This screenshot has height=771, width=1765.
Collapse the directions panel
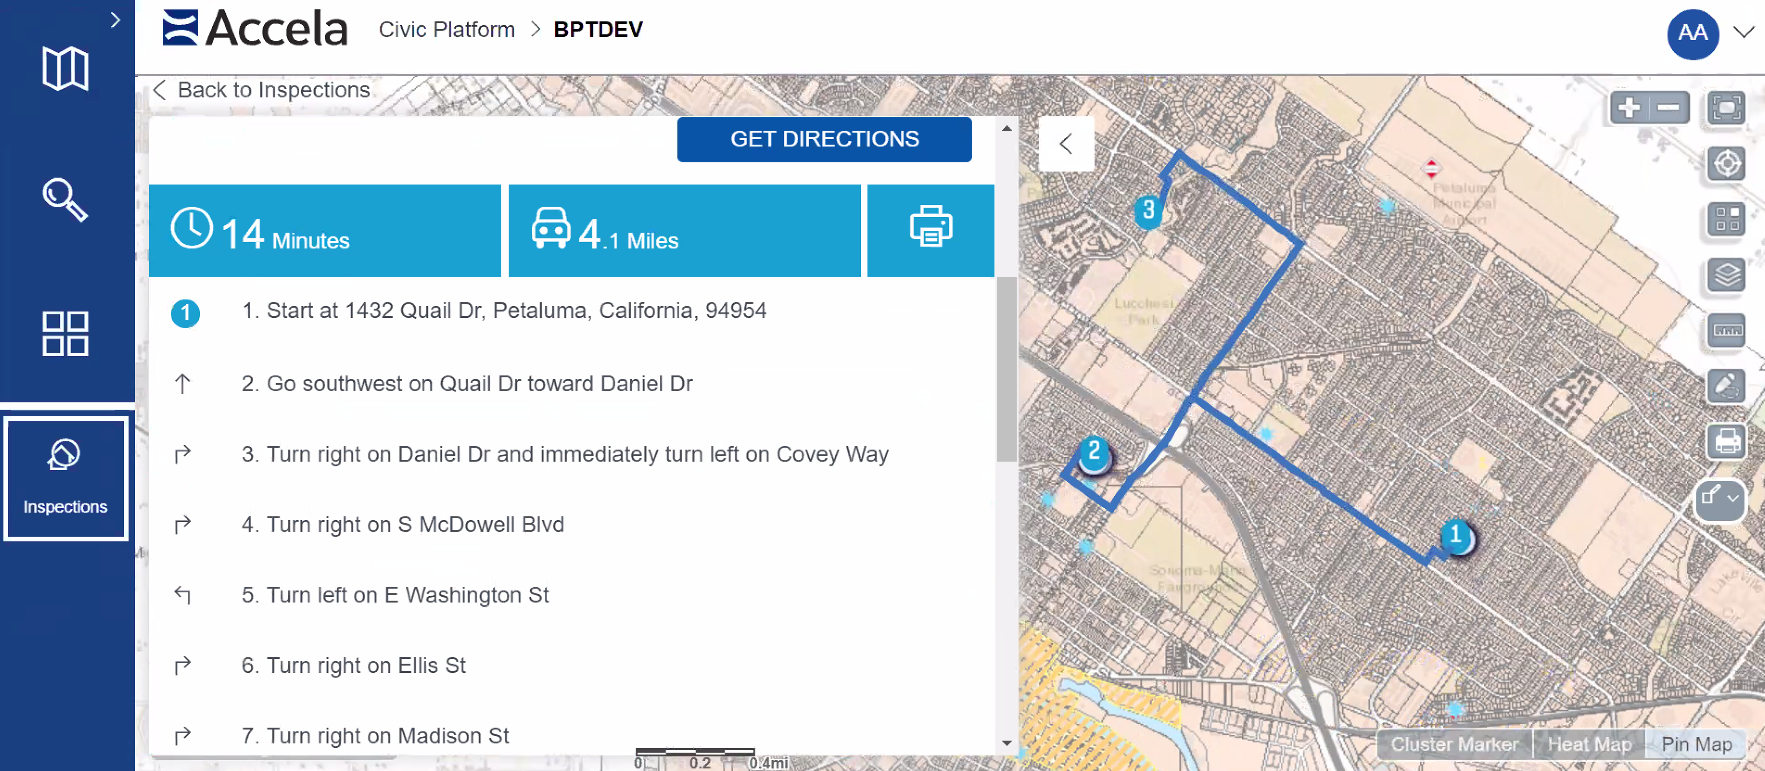[x=1066, y=144]
